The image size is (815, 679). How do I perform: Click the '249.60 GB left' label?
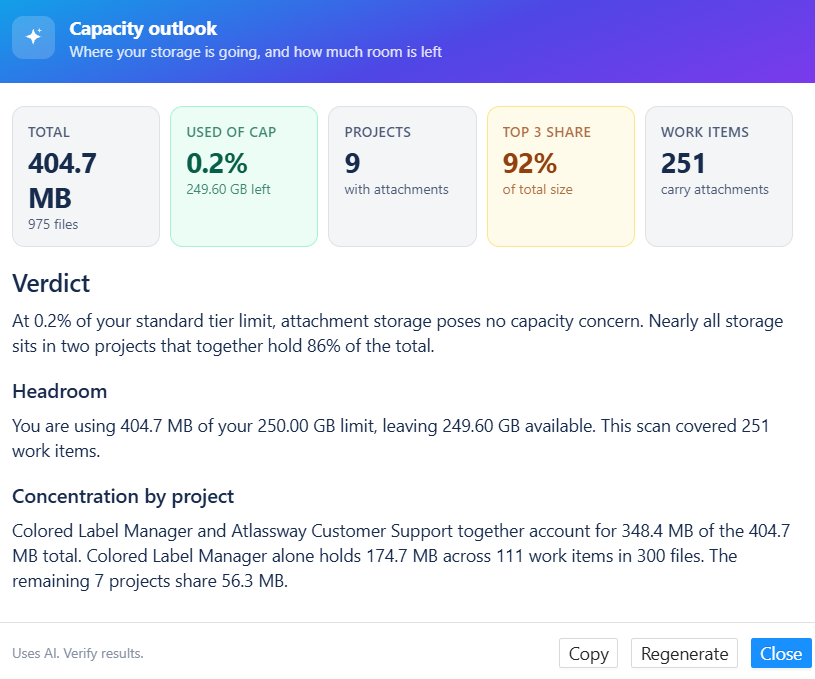[x=228, y=189]
